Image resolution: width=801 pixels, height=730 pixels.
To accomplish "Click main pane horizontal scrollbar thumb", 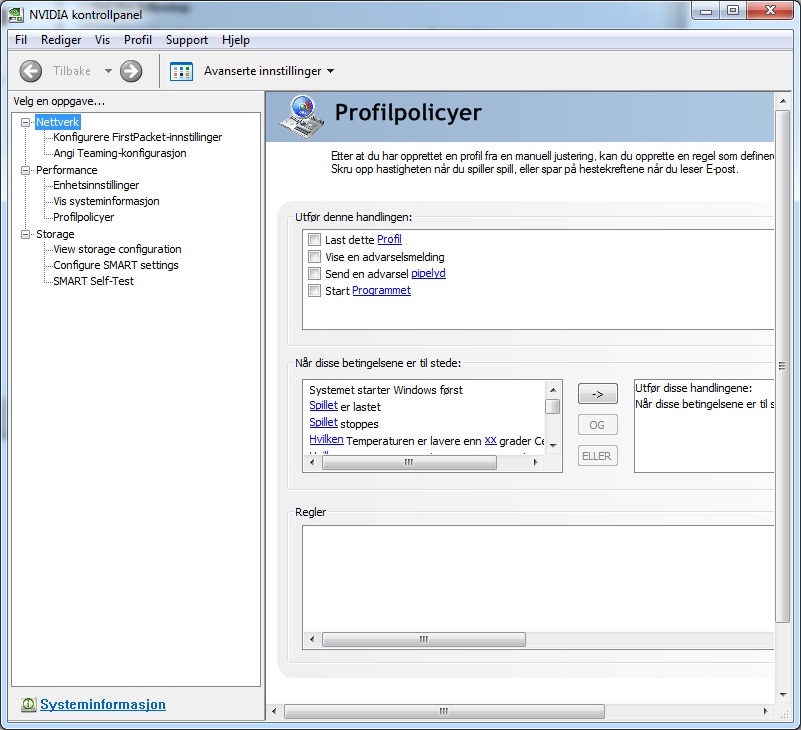I will pos(444,711).
